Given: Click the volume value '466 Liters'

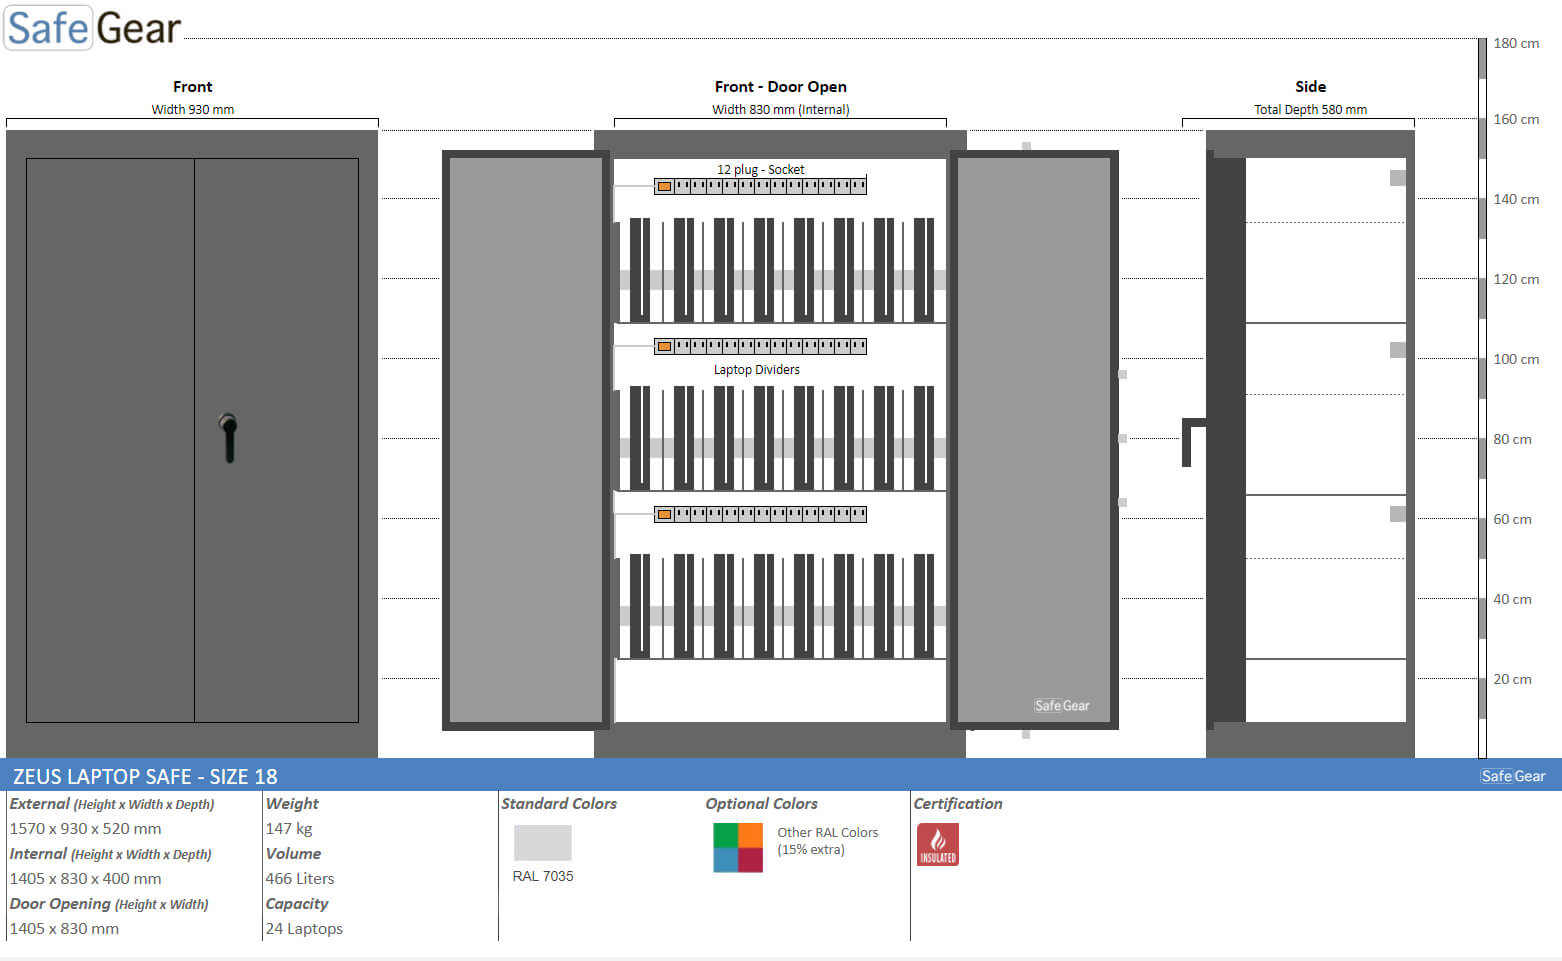Looking at the screenshot, I should [300, 878].
